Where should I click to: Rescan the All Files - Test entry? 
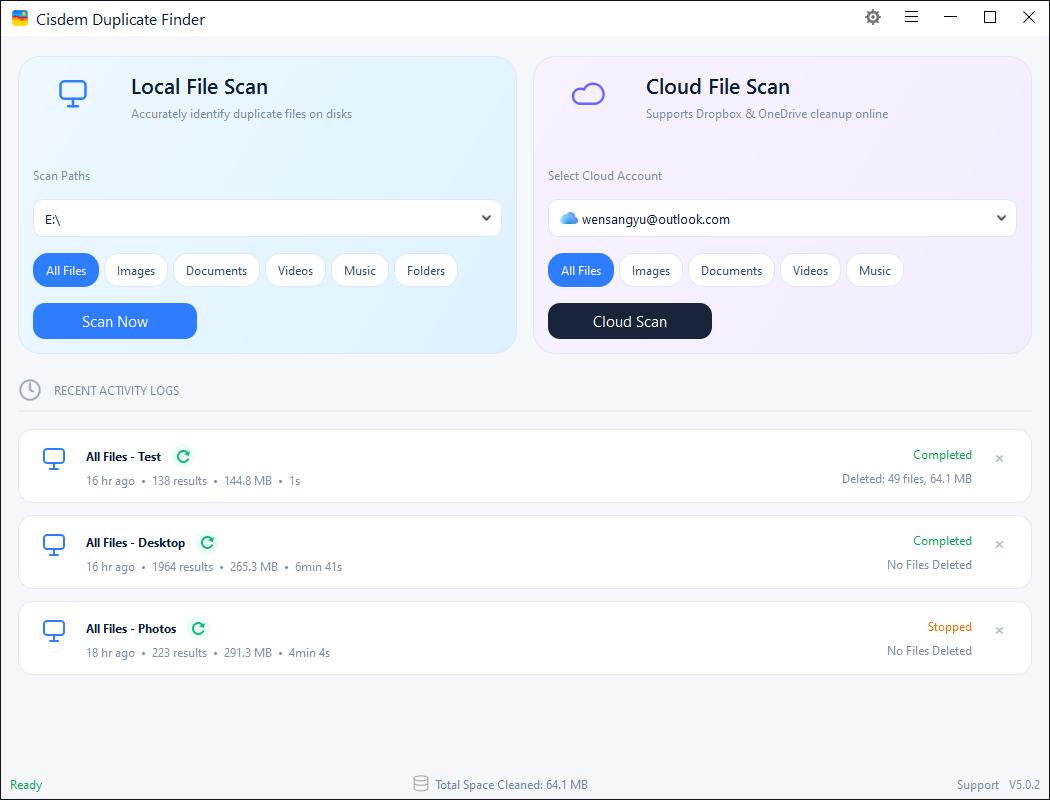click(x=183, y=457)
